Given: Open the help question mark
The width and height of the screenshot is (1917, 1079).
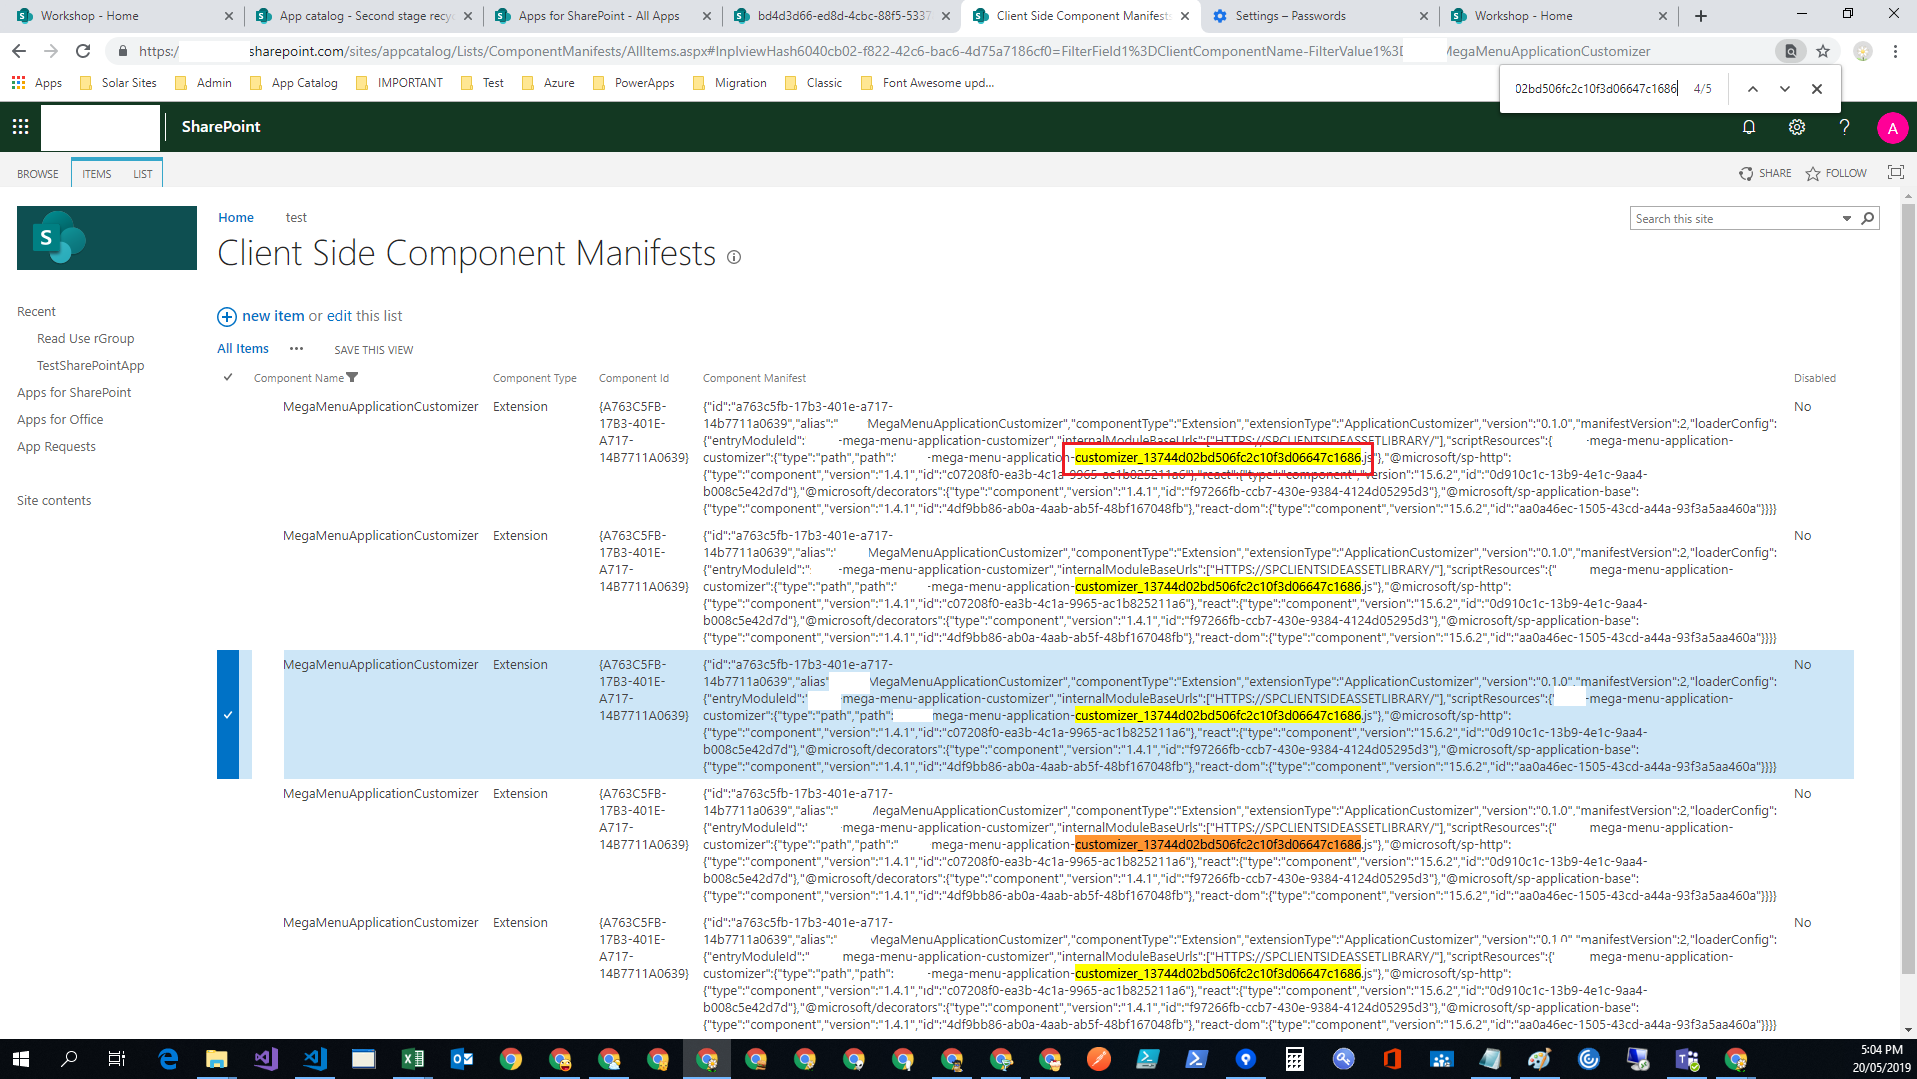Looking at the screenshot, I should 1845,127.
